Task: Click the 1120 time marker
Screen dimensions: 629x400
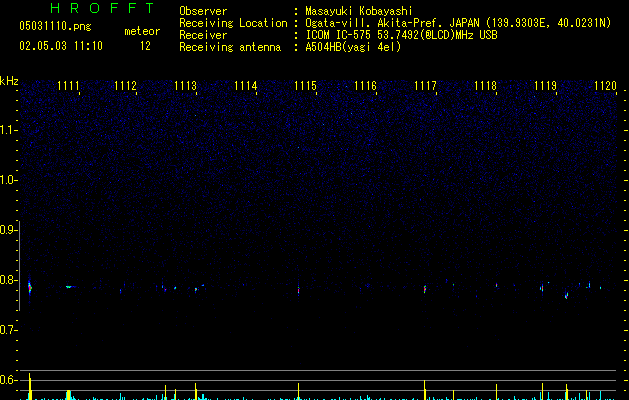Action: tap(605, 86)
